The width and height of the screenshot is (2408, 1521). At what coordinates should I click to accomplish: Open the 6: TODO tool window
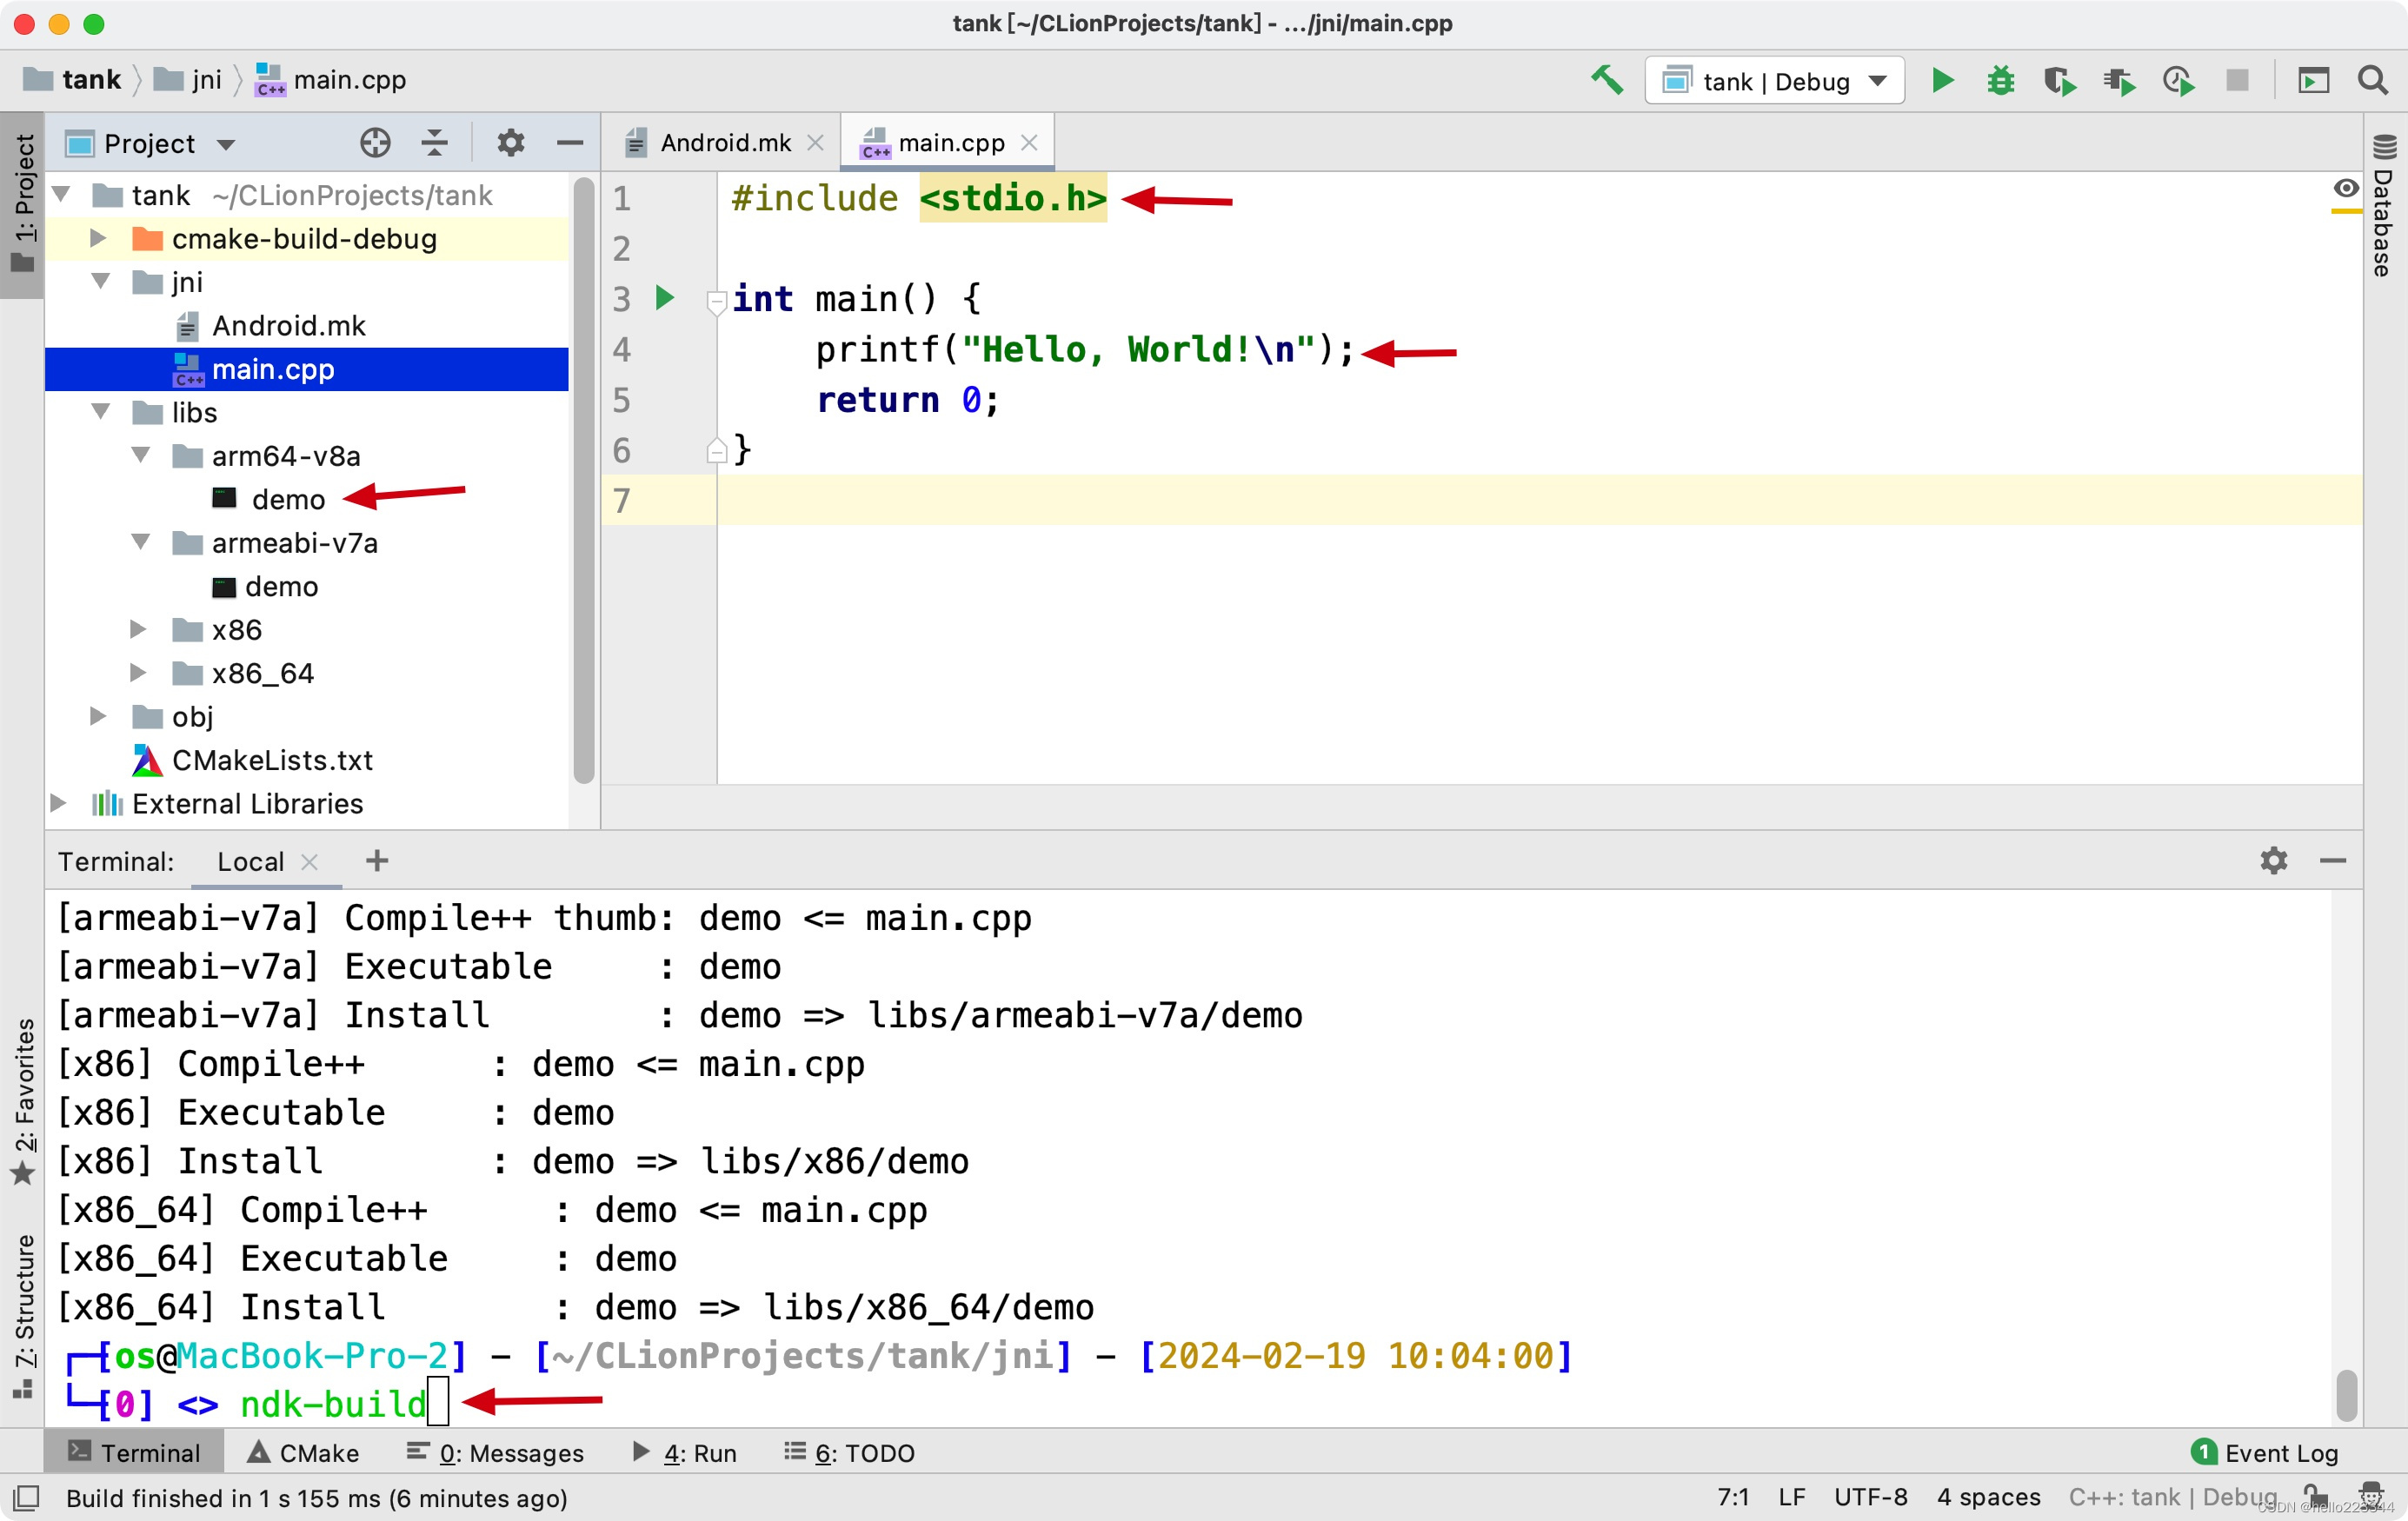tap(849, 1452)
